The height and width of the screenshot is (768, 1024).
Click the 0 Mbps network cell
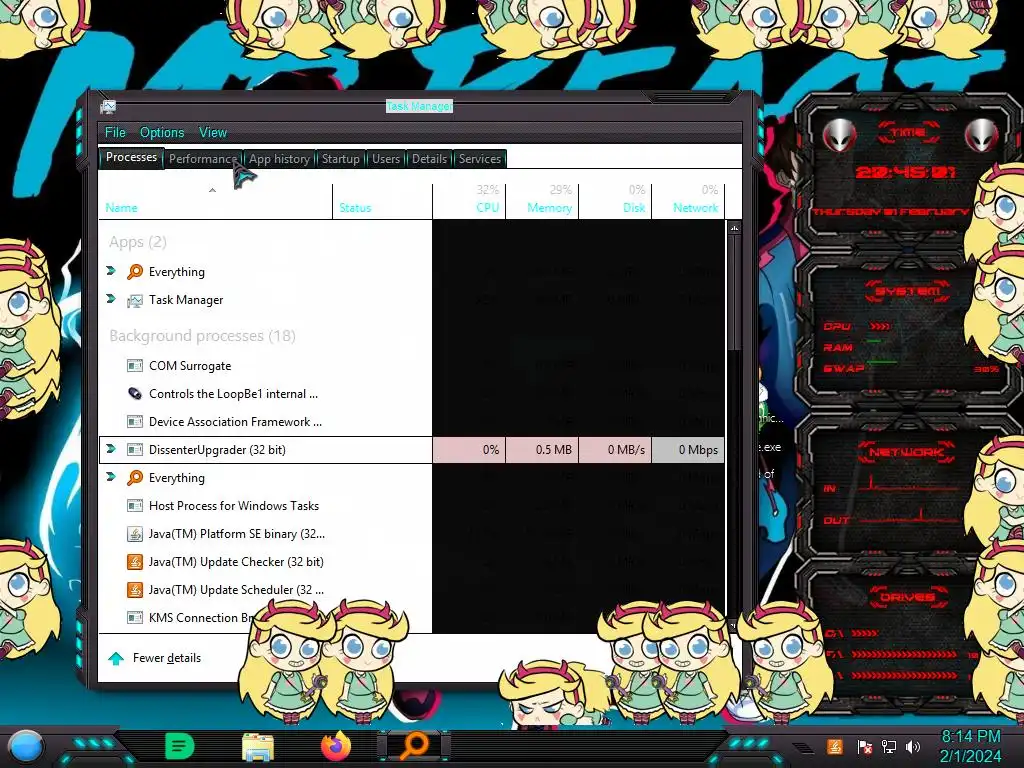pyautogui.click(x=688, y=450)
